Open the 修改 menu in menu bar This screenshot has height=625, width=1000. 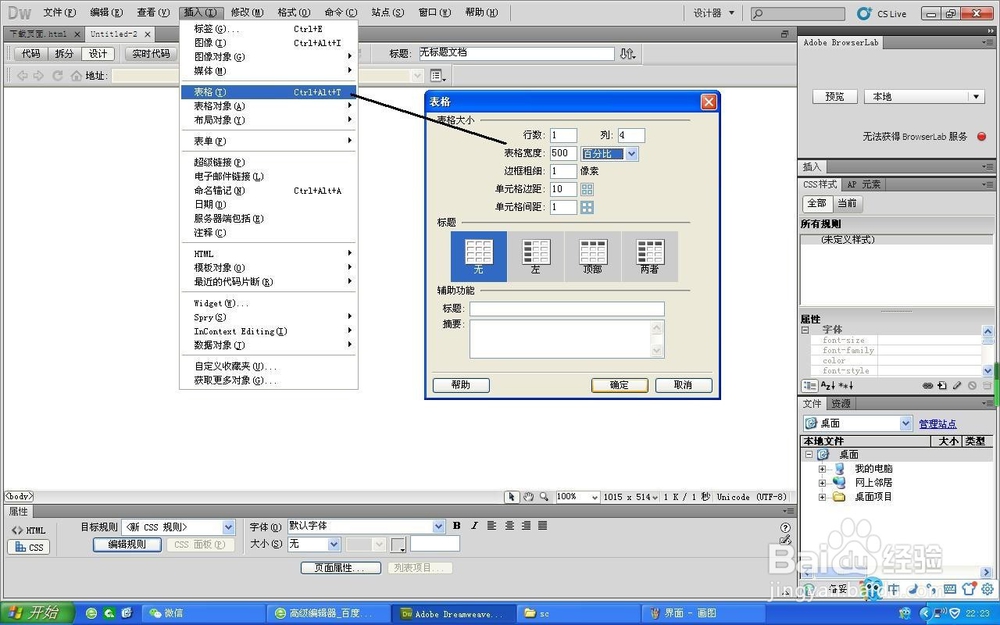pos(247,12)
